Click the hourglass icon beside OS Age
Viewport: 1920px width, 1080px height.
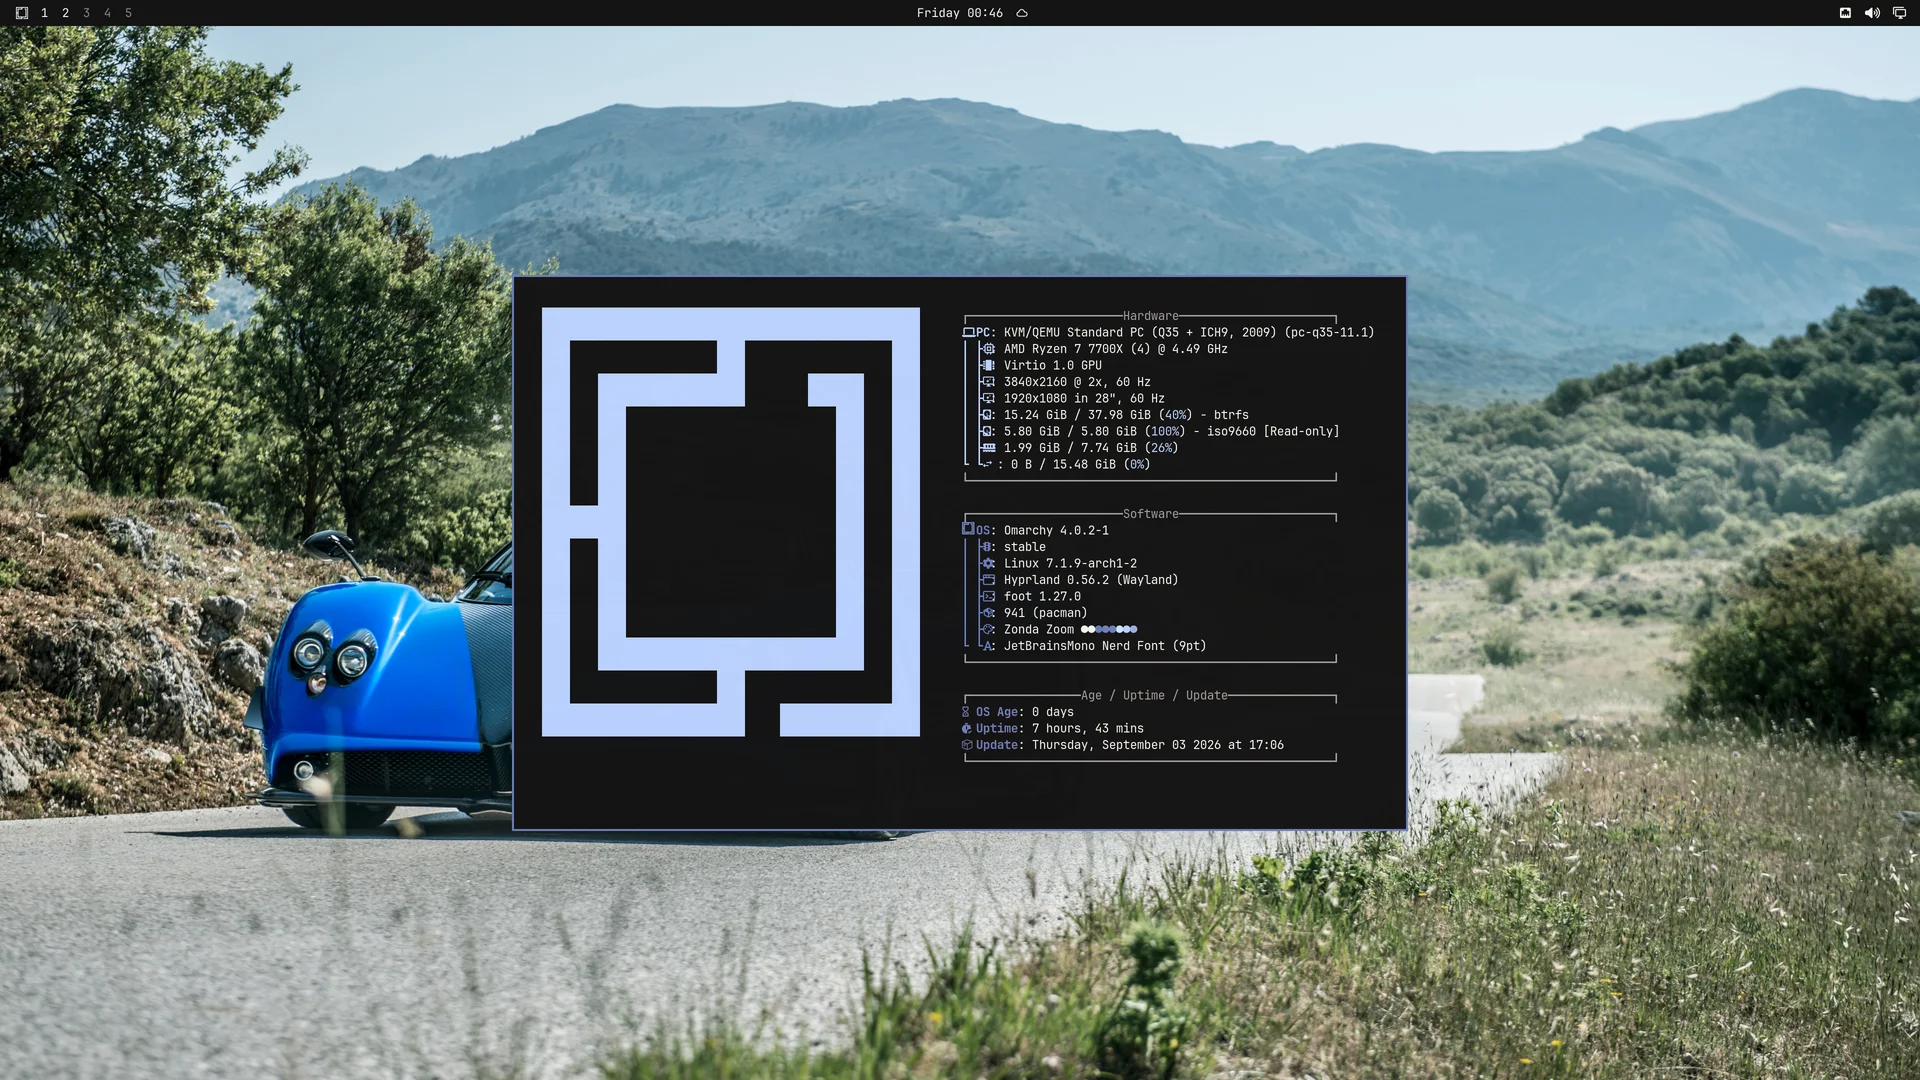click(x=966, y=712)
